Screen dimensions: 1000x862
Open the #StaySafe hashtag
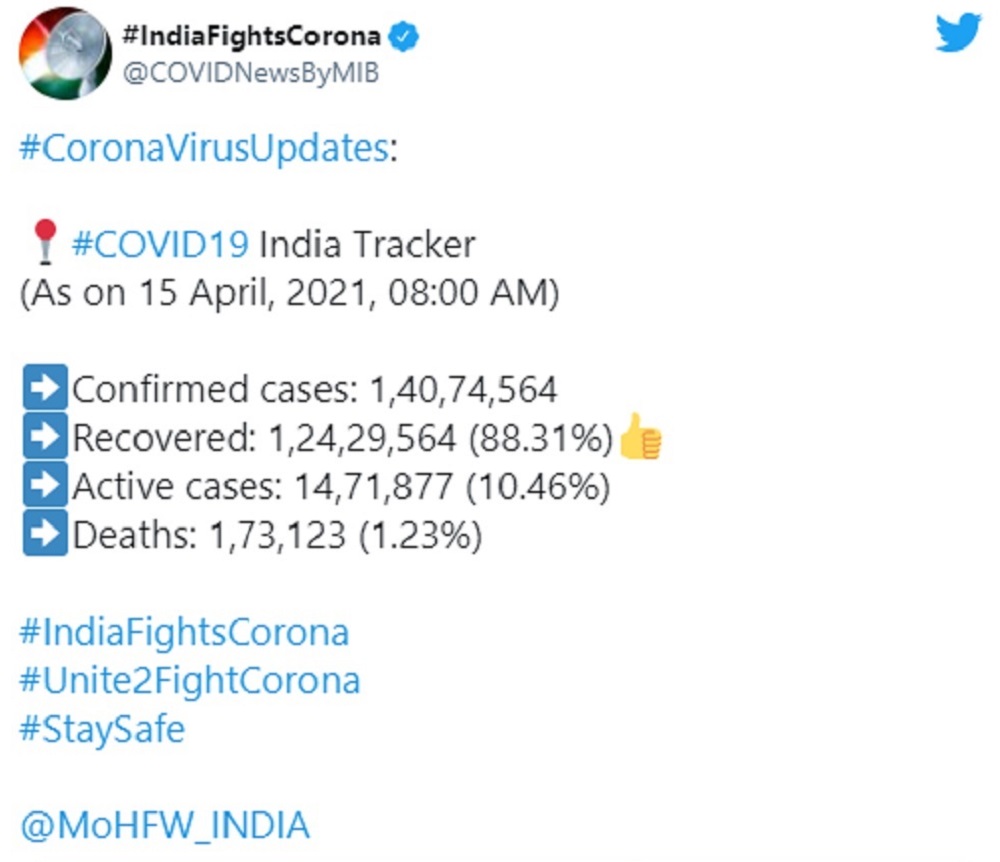[x=102, y=729]
